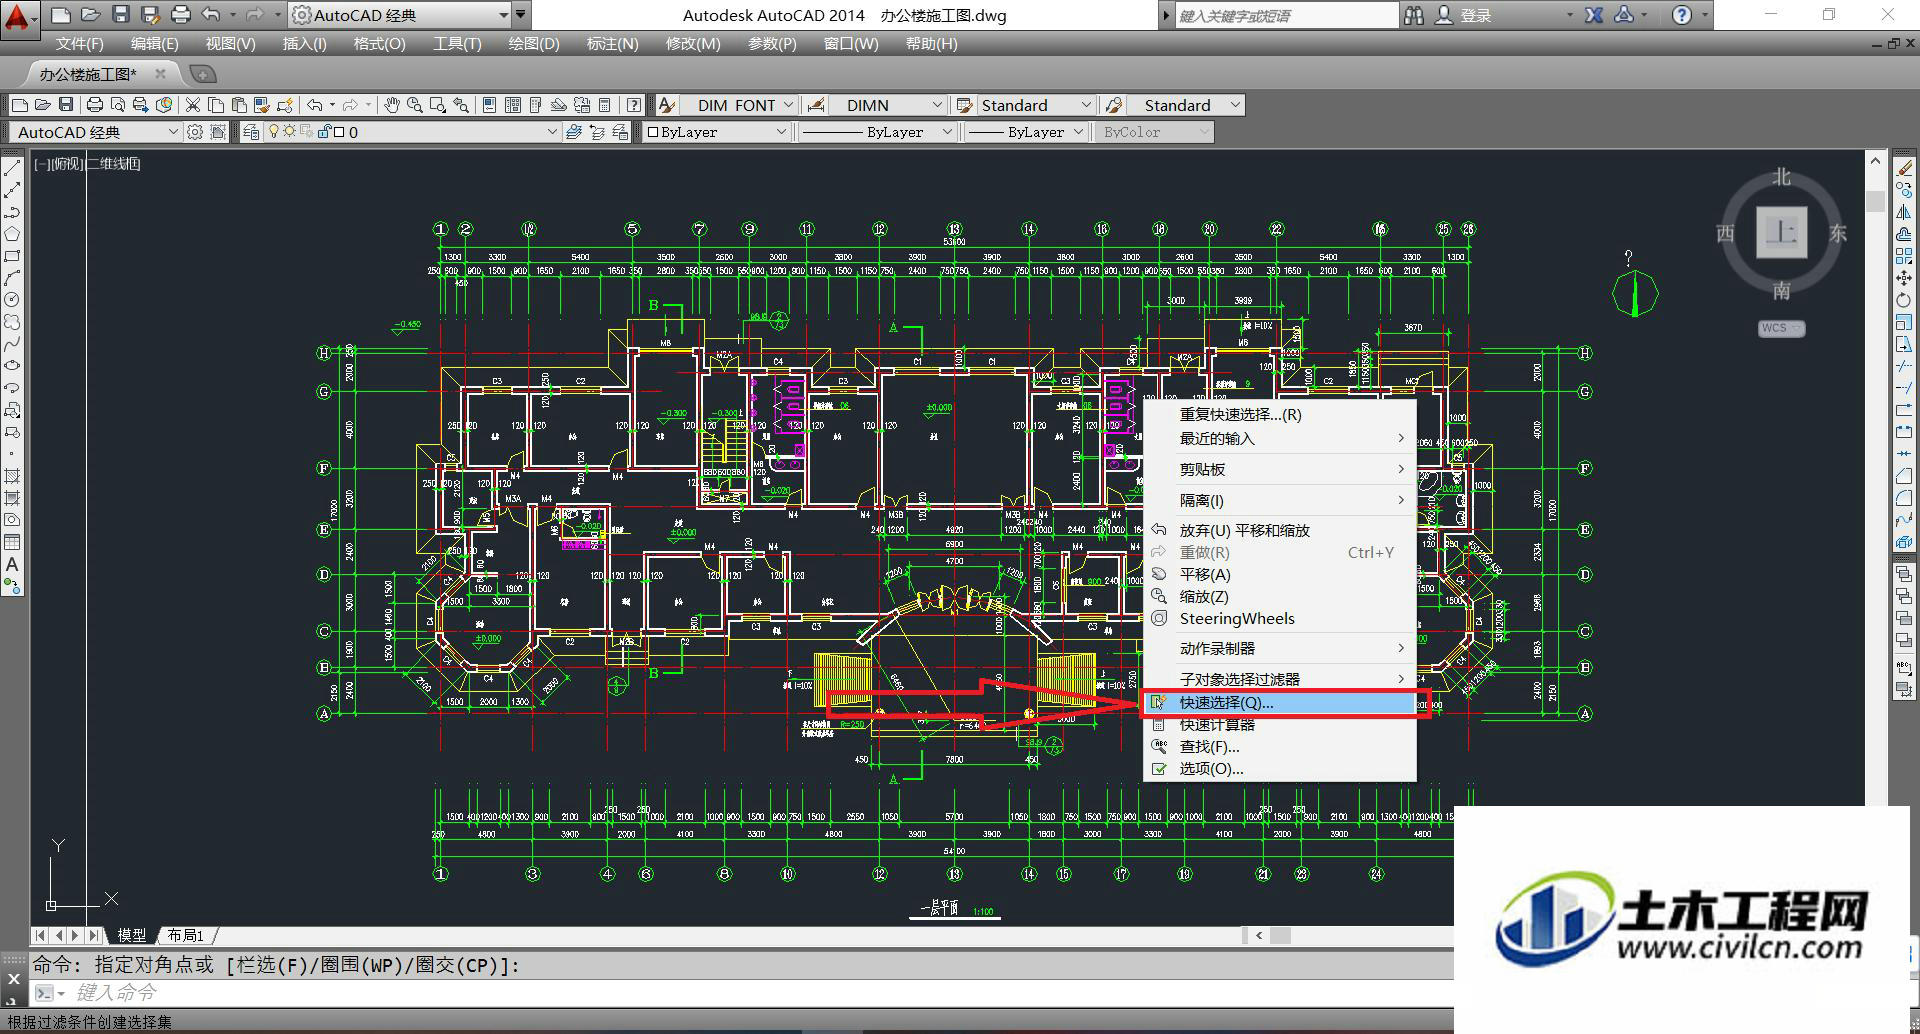The image size is (1920, 1034).
Task: Click the Match Properties brush icon
Action: (262, 105)
